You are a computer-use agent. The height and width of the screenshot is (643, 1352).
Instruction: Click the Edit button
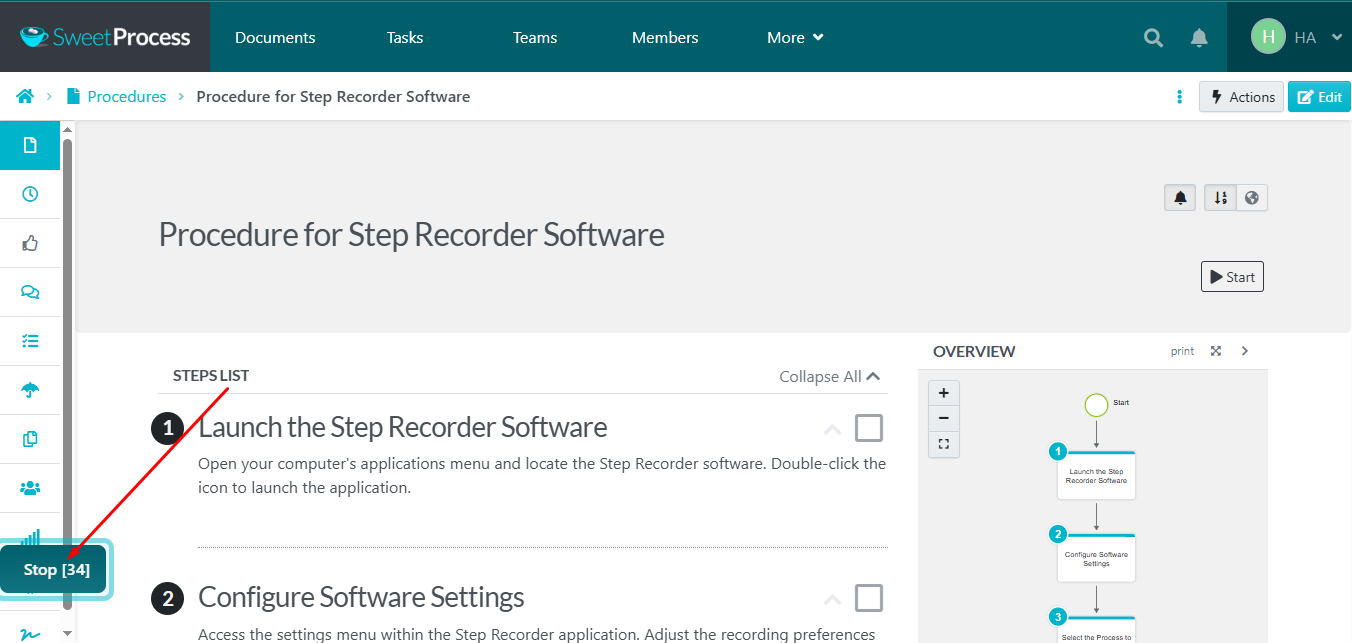point(1319,97)
